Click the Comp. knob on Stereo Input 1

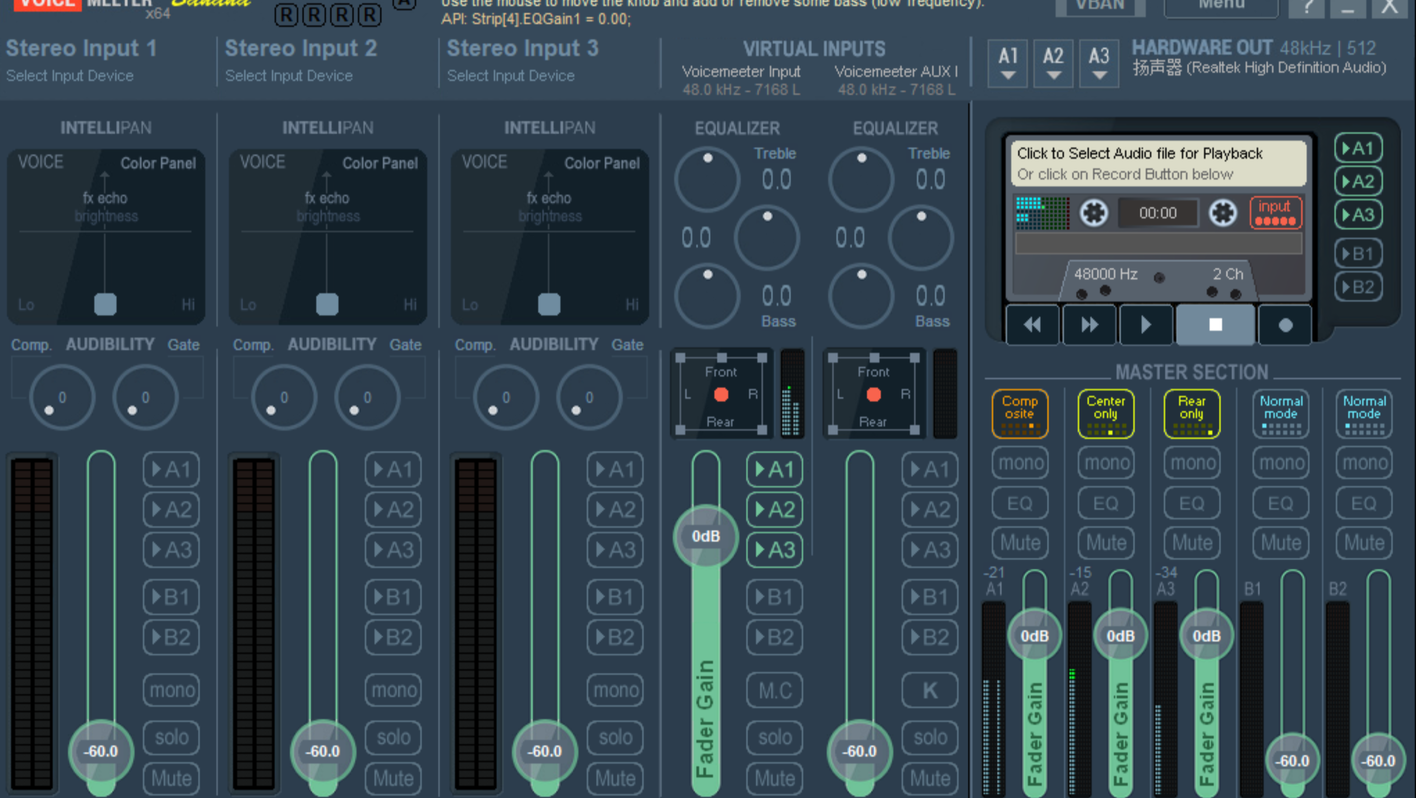[x=61, y=397]
